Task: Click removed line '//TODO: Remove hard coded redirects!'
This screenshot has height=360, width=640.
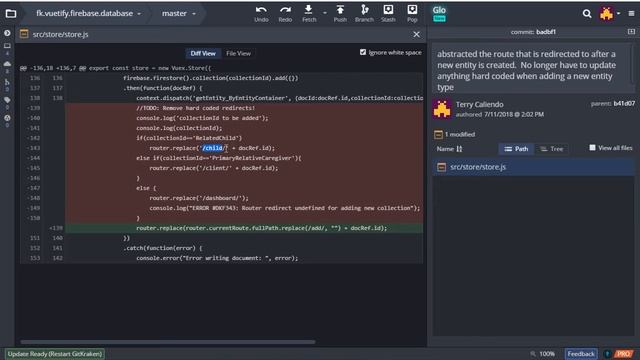Action: coord(196,108)
